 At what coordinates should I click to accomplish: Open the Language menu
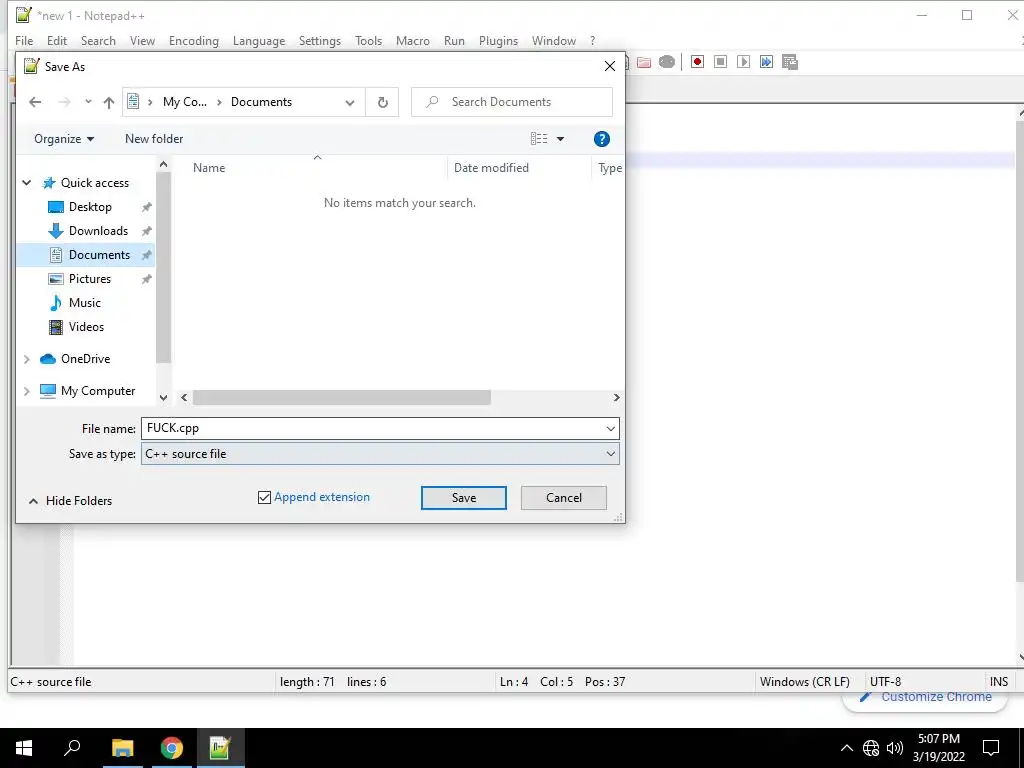[x=259, y=40]
